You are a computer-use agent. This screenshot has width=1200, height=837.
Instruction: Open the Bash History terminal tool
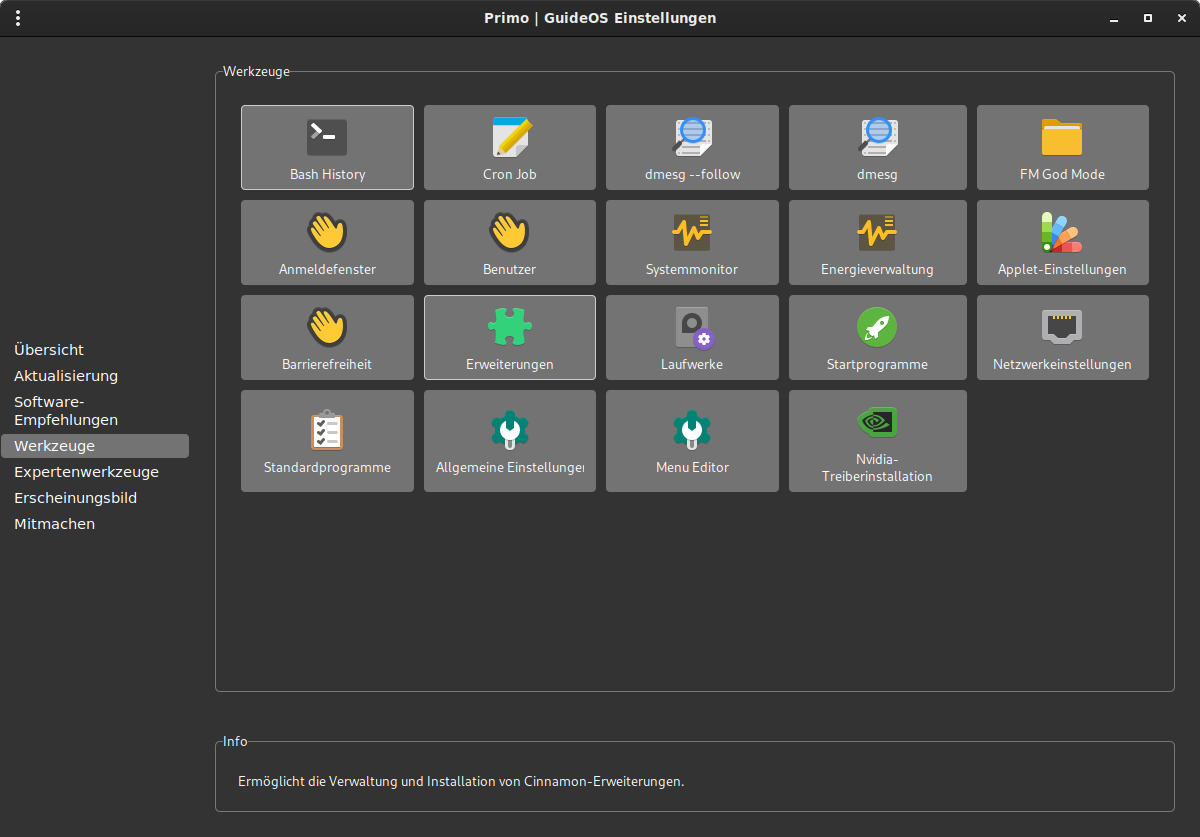coord(327,148)
